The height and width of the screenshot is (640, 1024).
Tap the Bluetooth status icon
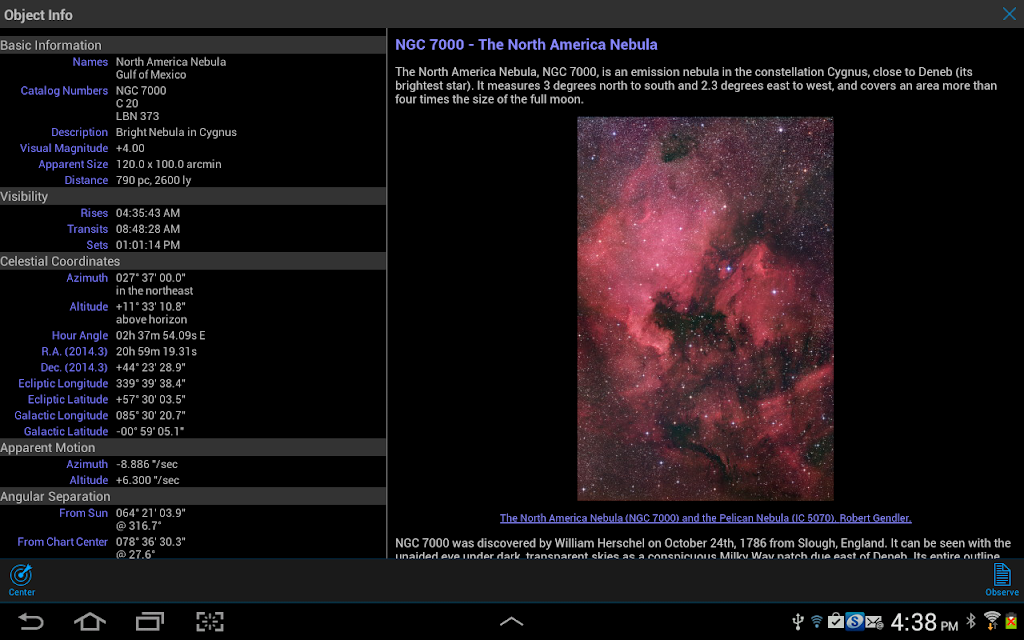[x=971, y=620]
